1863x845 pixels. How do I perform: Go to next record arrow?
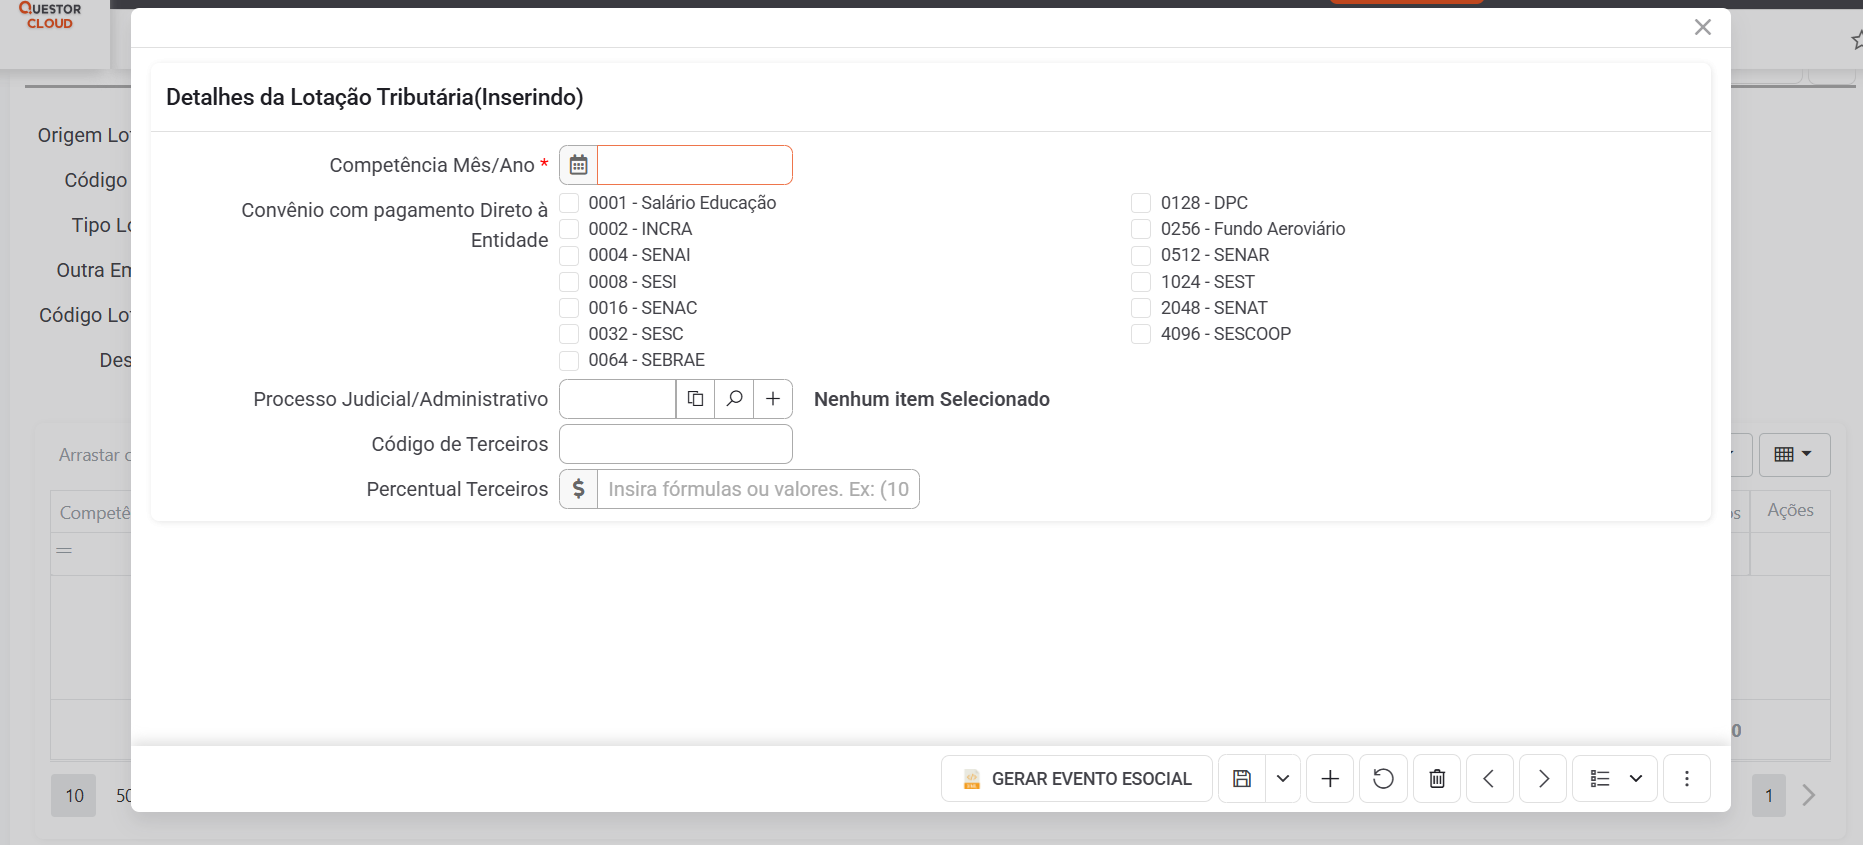(1543, 779)
